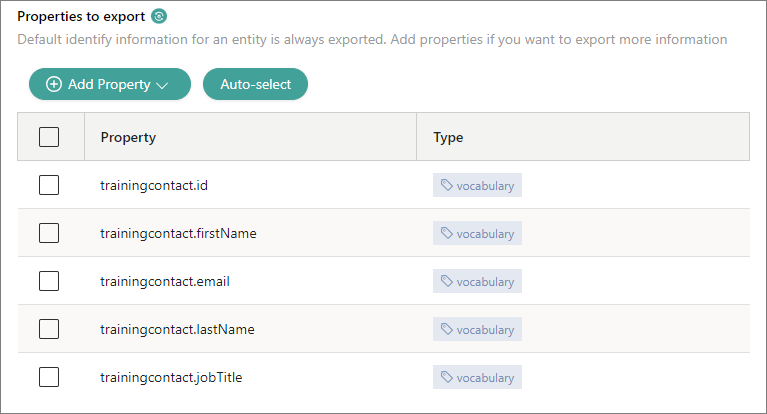Viewport: 767px width, 414px height.
Task: Select the trainingcontact.email row checkbox
Action: pyautogui.click(x=49, y=281)
